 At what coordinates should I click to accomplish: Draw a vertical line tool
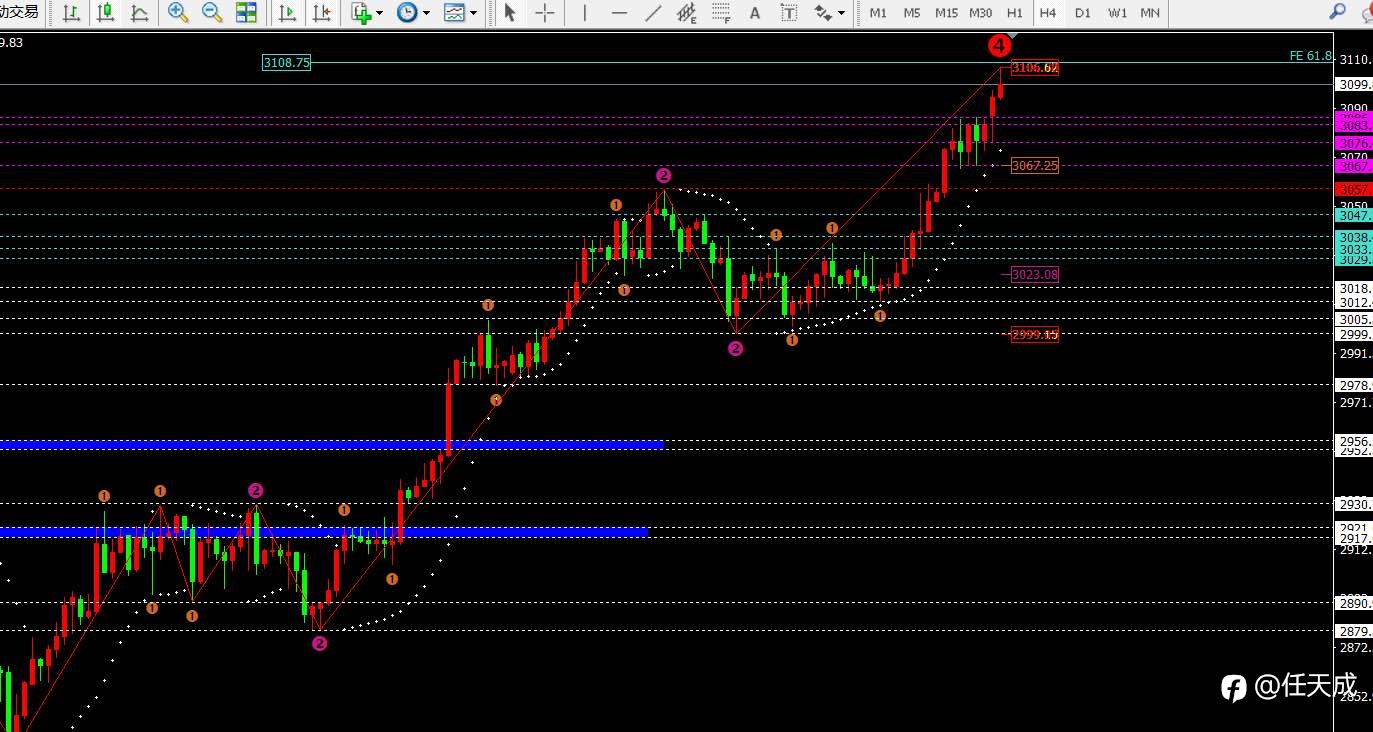(585, 13)
